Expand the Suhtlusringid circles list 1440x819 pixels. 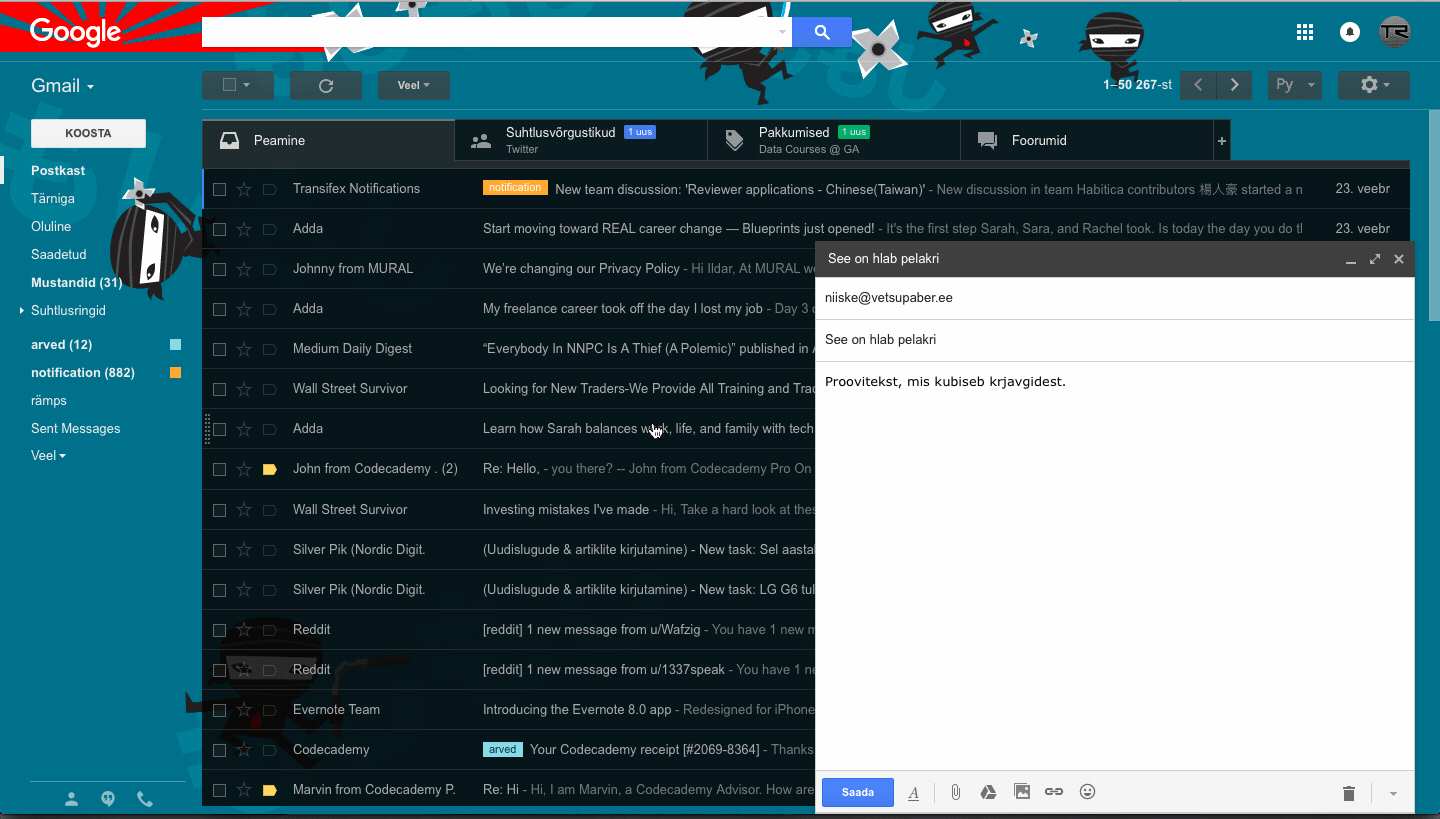click(x=22, y=311)
